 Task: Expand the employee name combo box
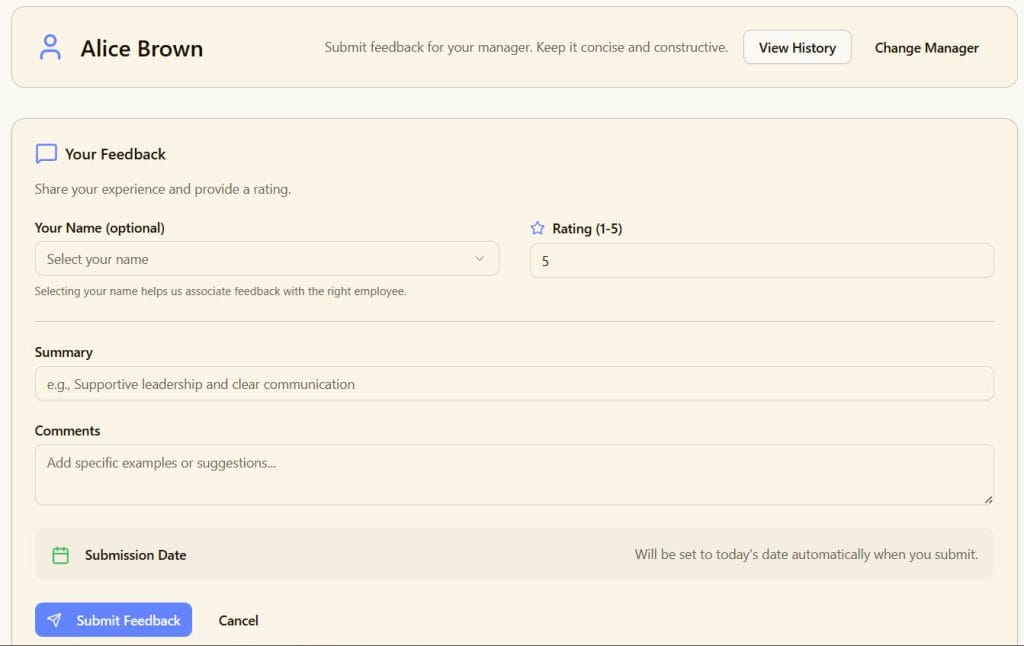267,258
